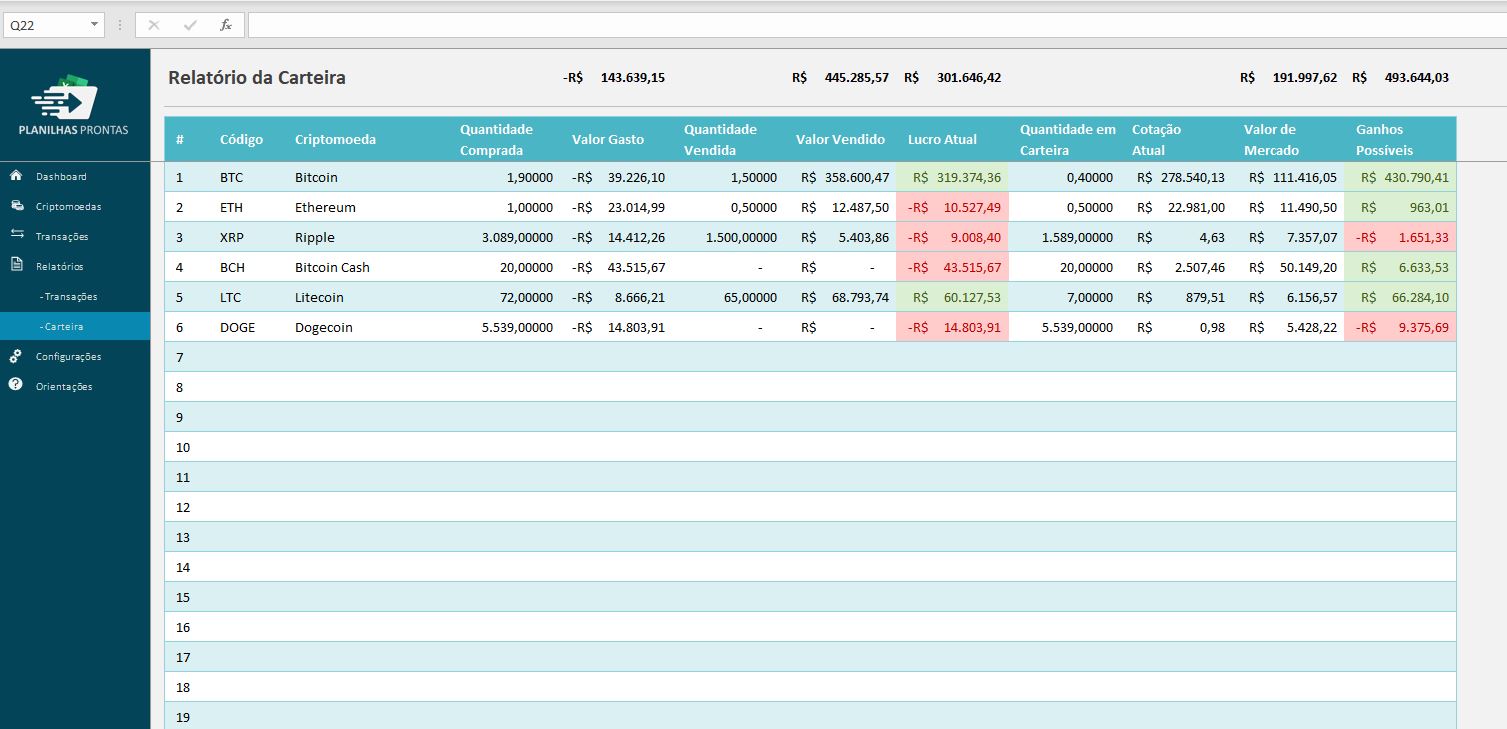This screenshot has height=729, width=1507.
Task: Open Relatórios via its document icon
Action: coord(16,266)
